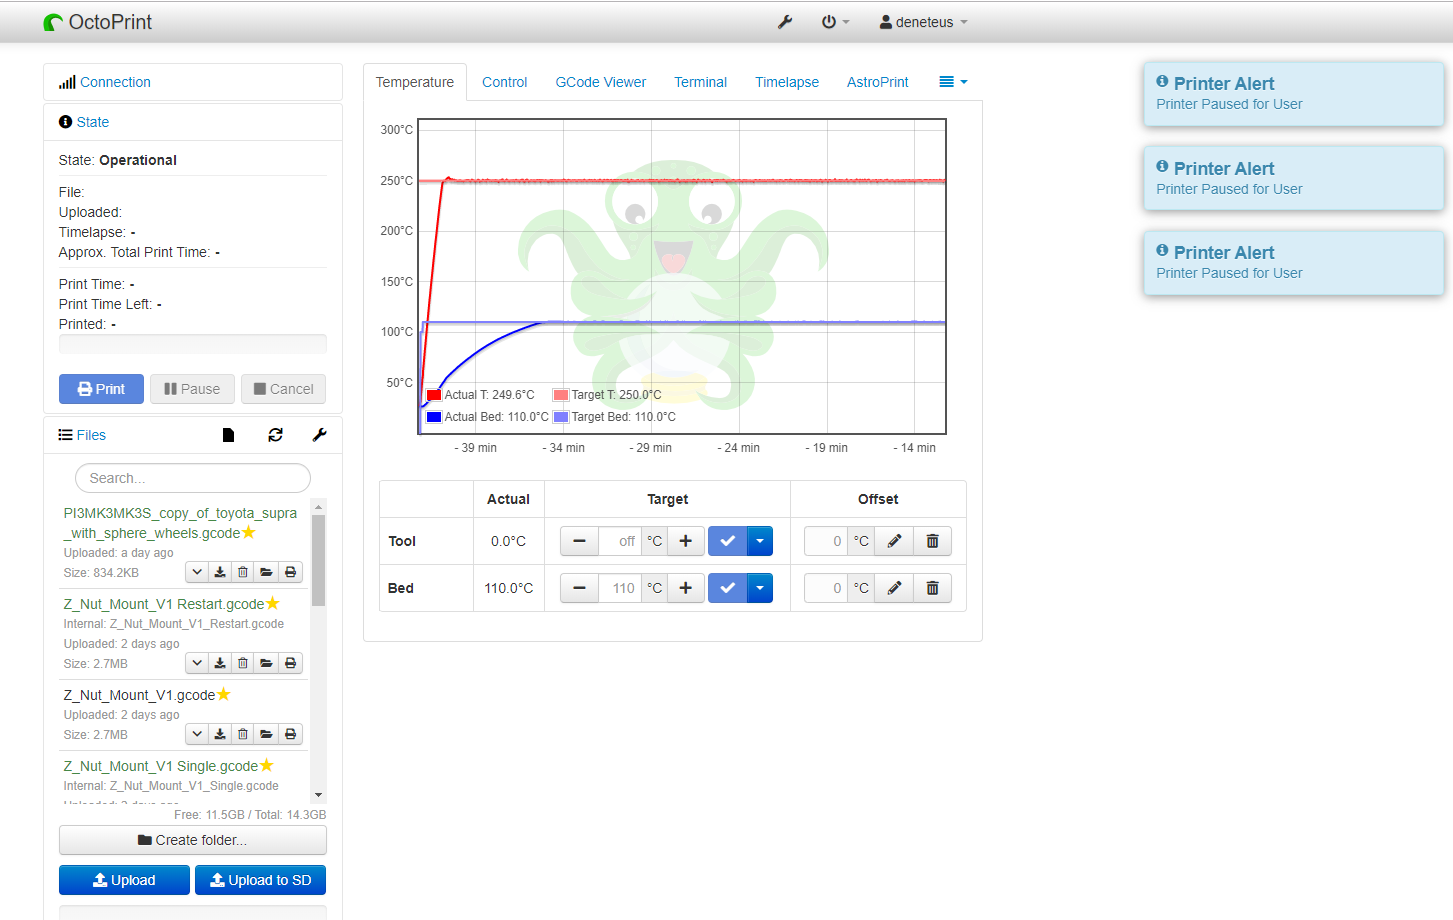Click the Actual T red legend swatch
1453x920 pixels.
point(434,395)
